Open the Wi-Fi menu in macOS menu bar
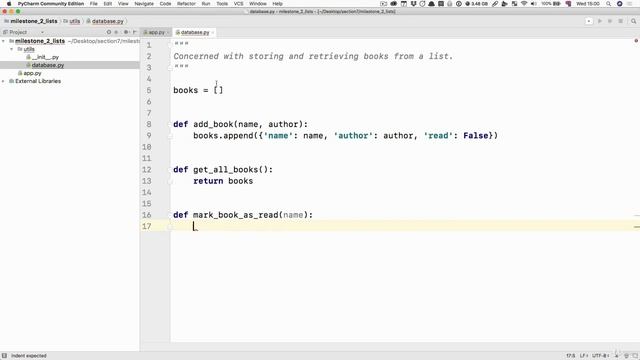The width and height of the screenshot is (640, 360). (x=524, y=4)
